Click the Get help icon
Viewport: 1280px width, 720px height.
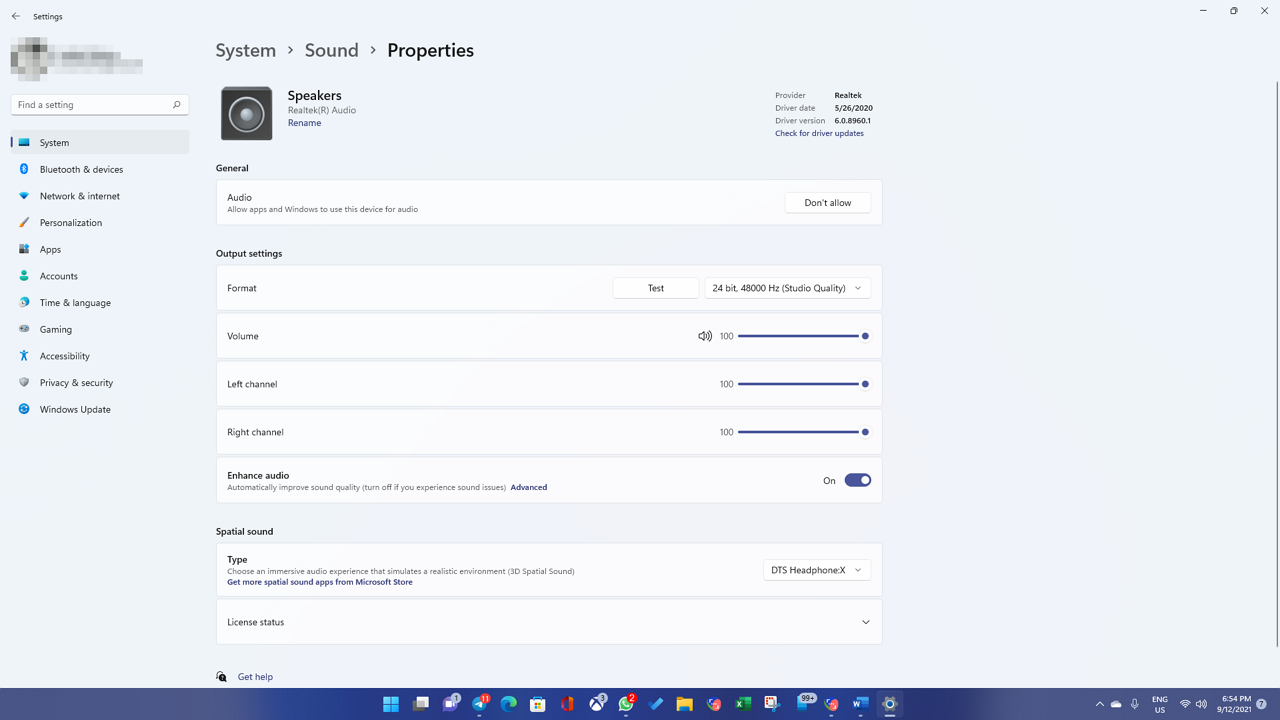pos(222,677)
